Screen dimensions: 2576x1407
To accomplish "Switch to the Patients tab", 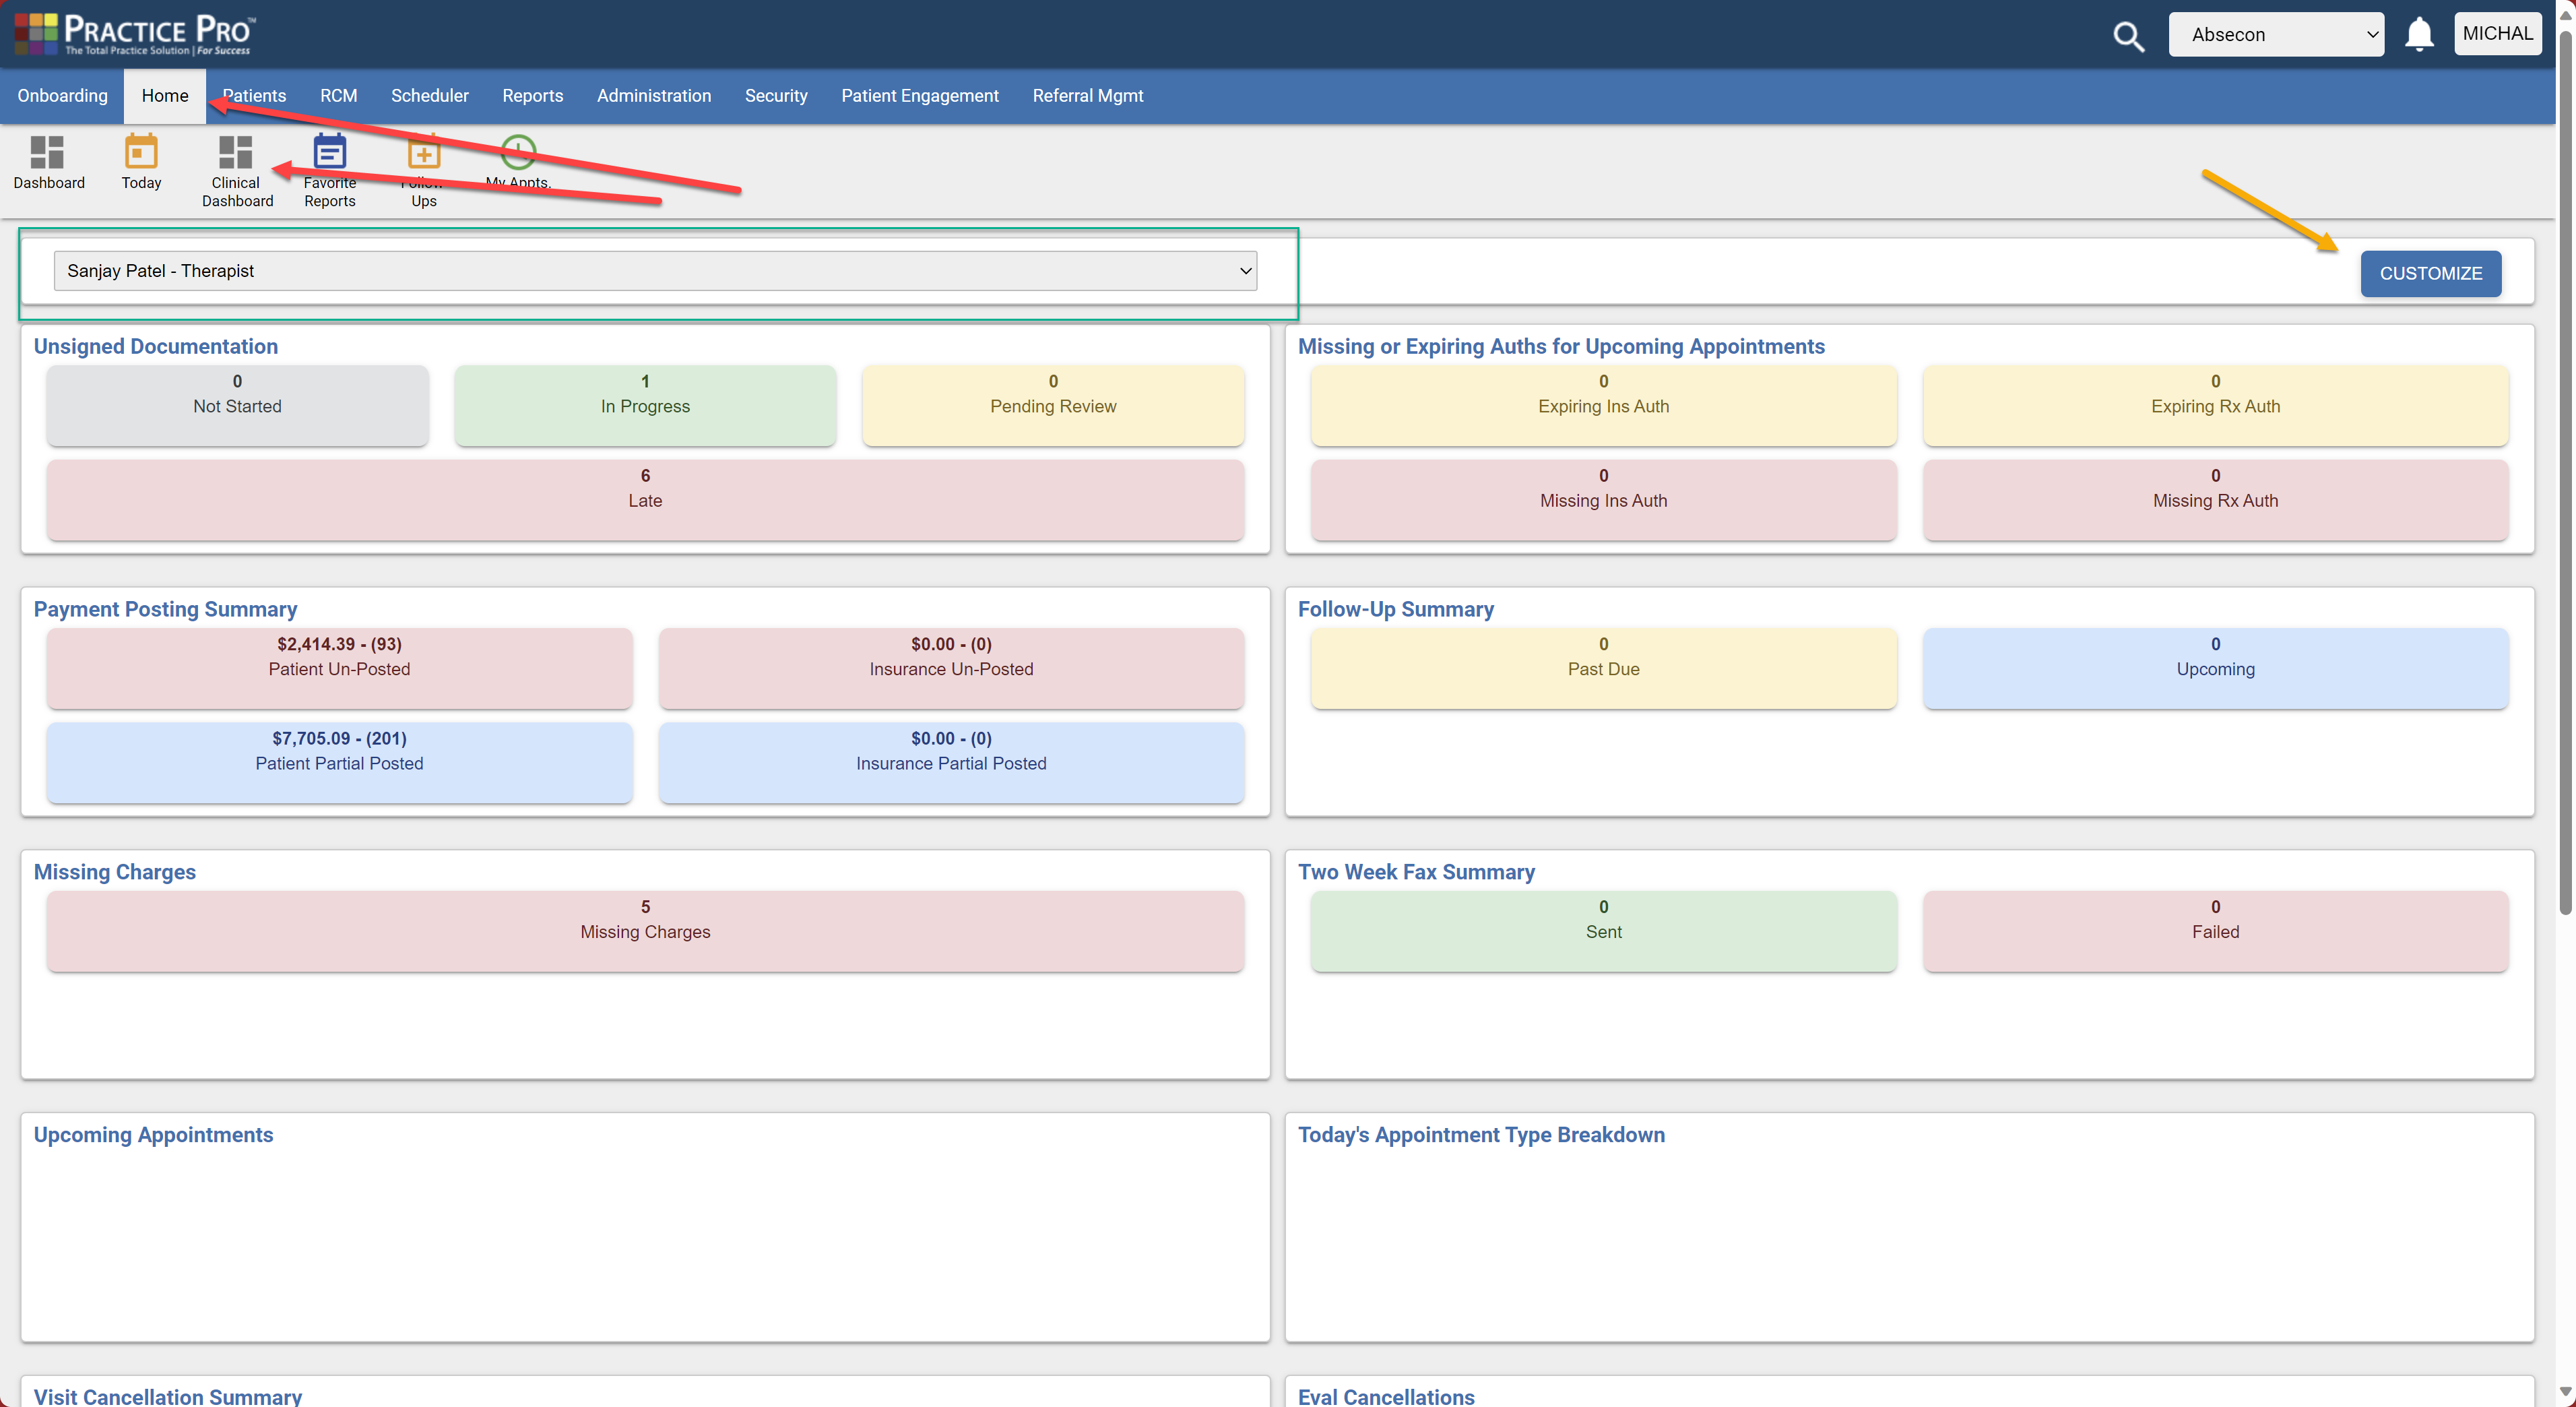I will (x=254, y=95).
